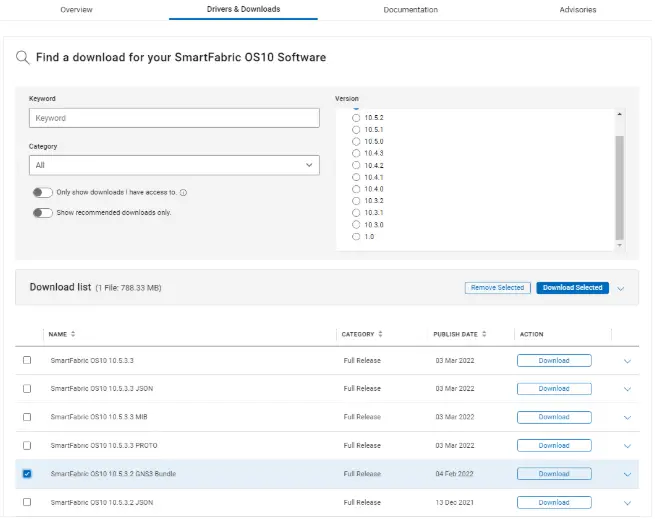Pick version 10.3.1 radio button
The image size is (655, 519).
click(x=356, y=213)
